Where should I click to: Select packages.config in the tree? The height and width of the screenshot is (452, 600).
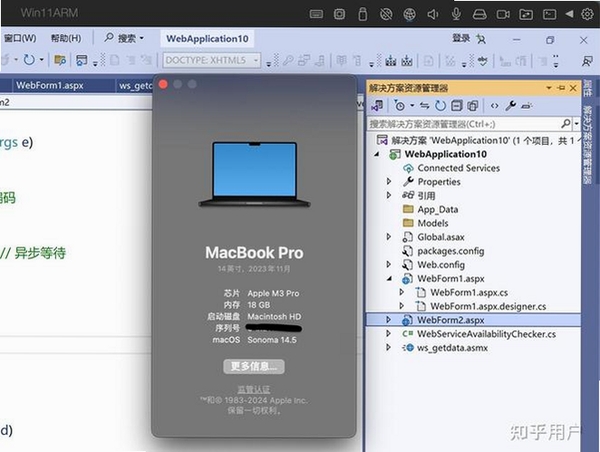coord(451,251)
